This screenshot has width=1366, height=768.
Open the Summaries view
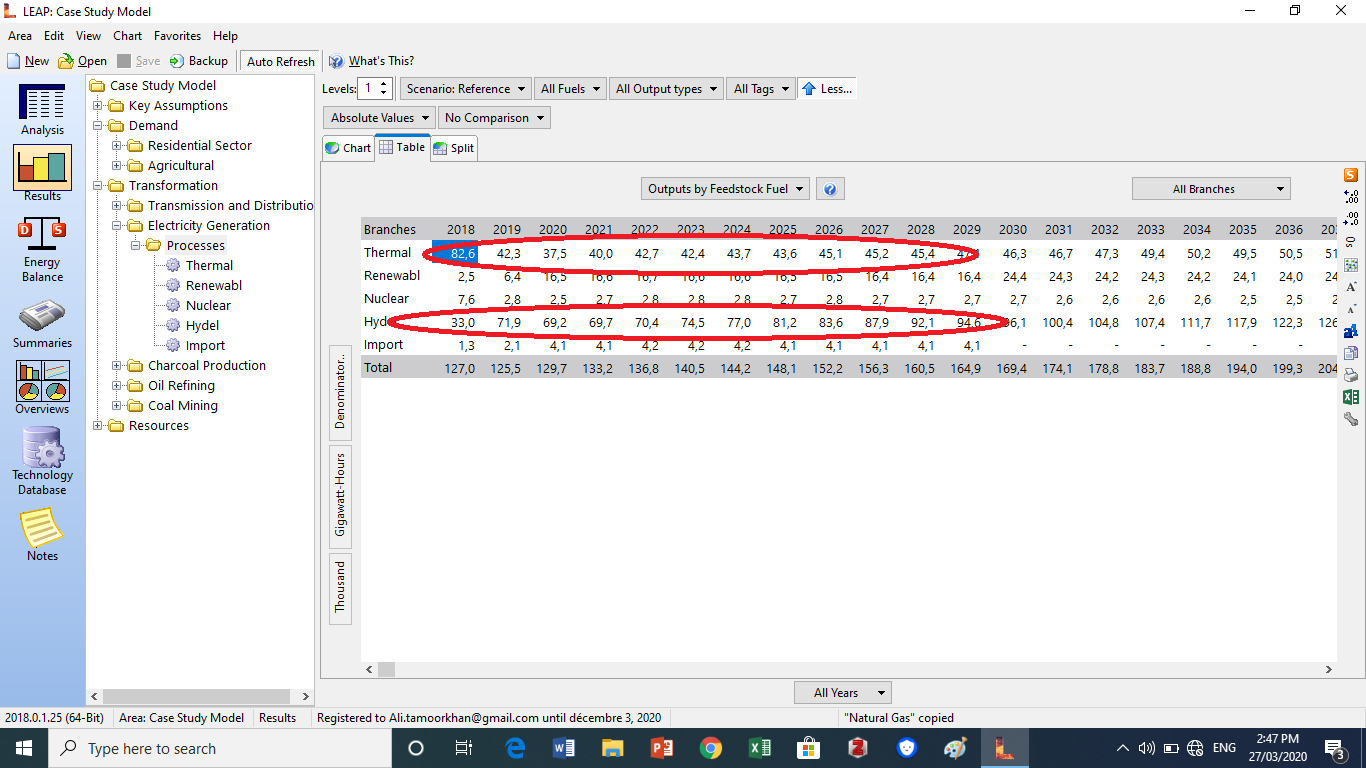[42, 325]
